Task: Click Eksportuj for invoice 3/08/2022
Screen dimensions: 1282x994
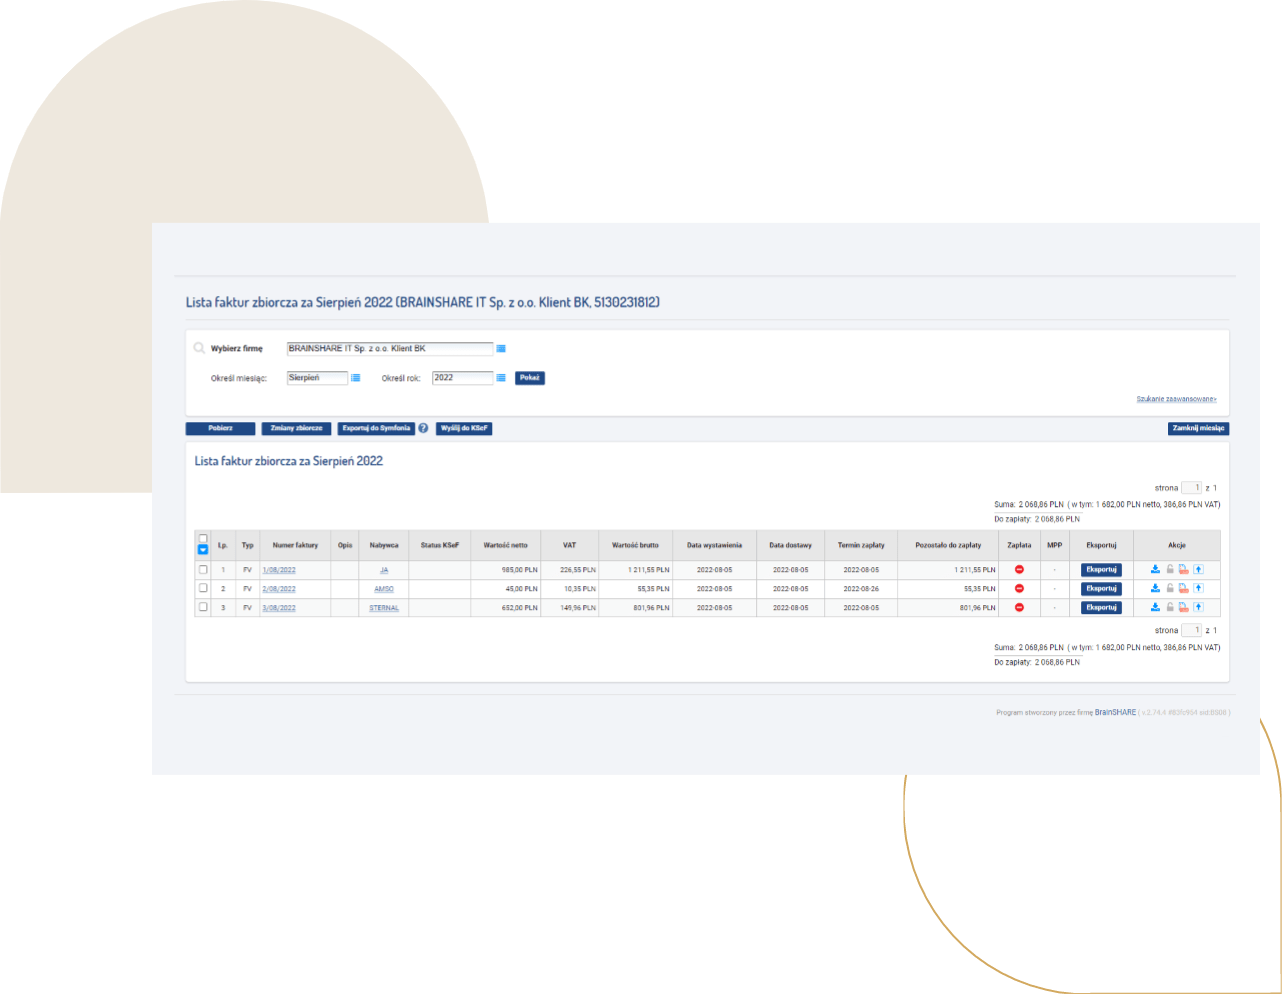Action: point(1101,607)
